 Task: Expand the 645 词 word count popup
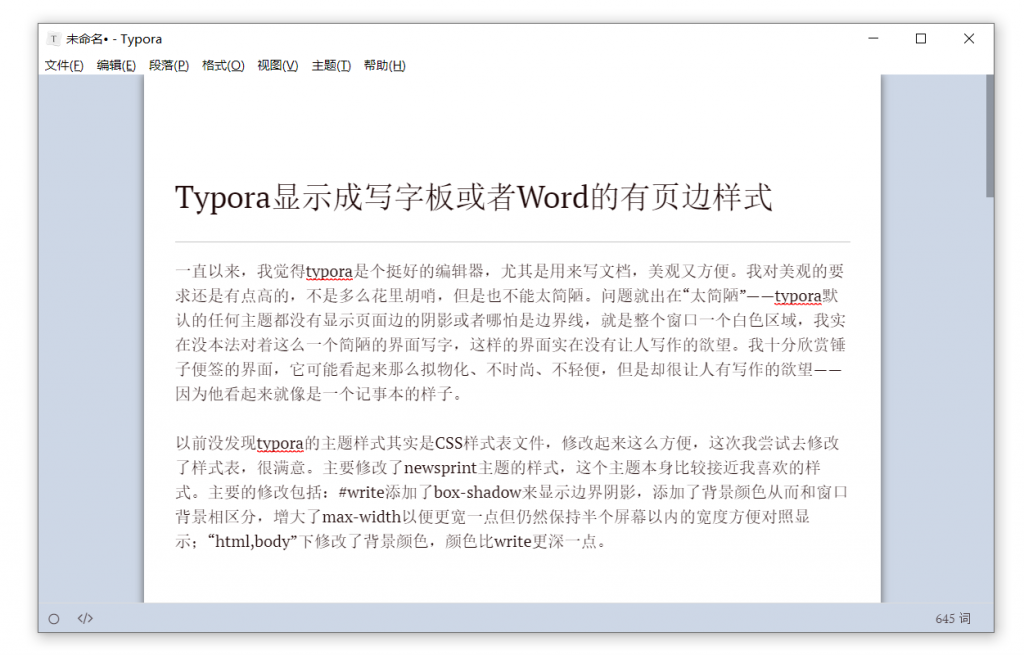click(x=952, y=619)
